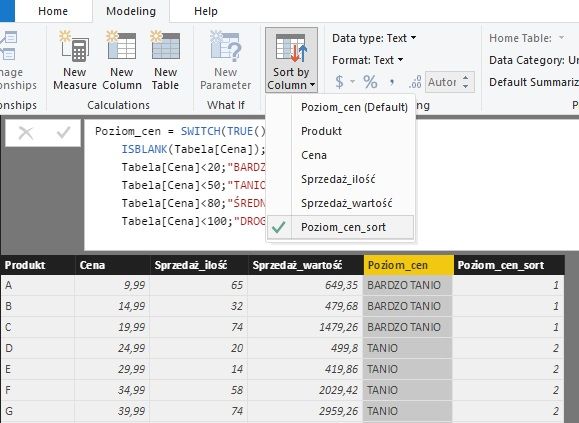Image resolution: width=579 pixels, height=423 pixels.
Task: Click BARDZO TANIO cell in row C
Action: pos(408,327)
